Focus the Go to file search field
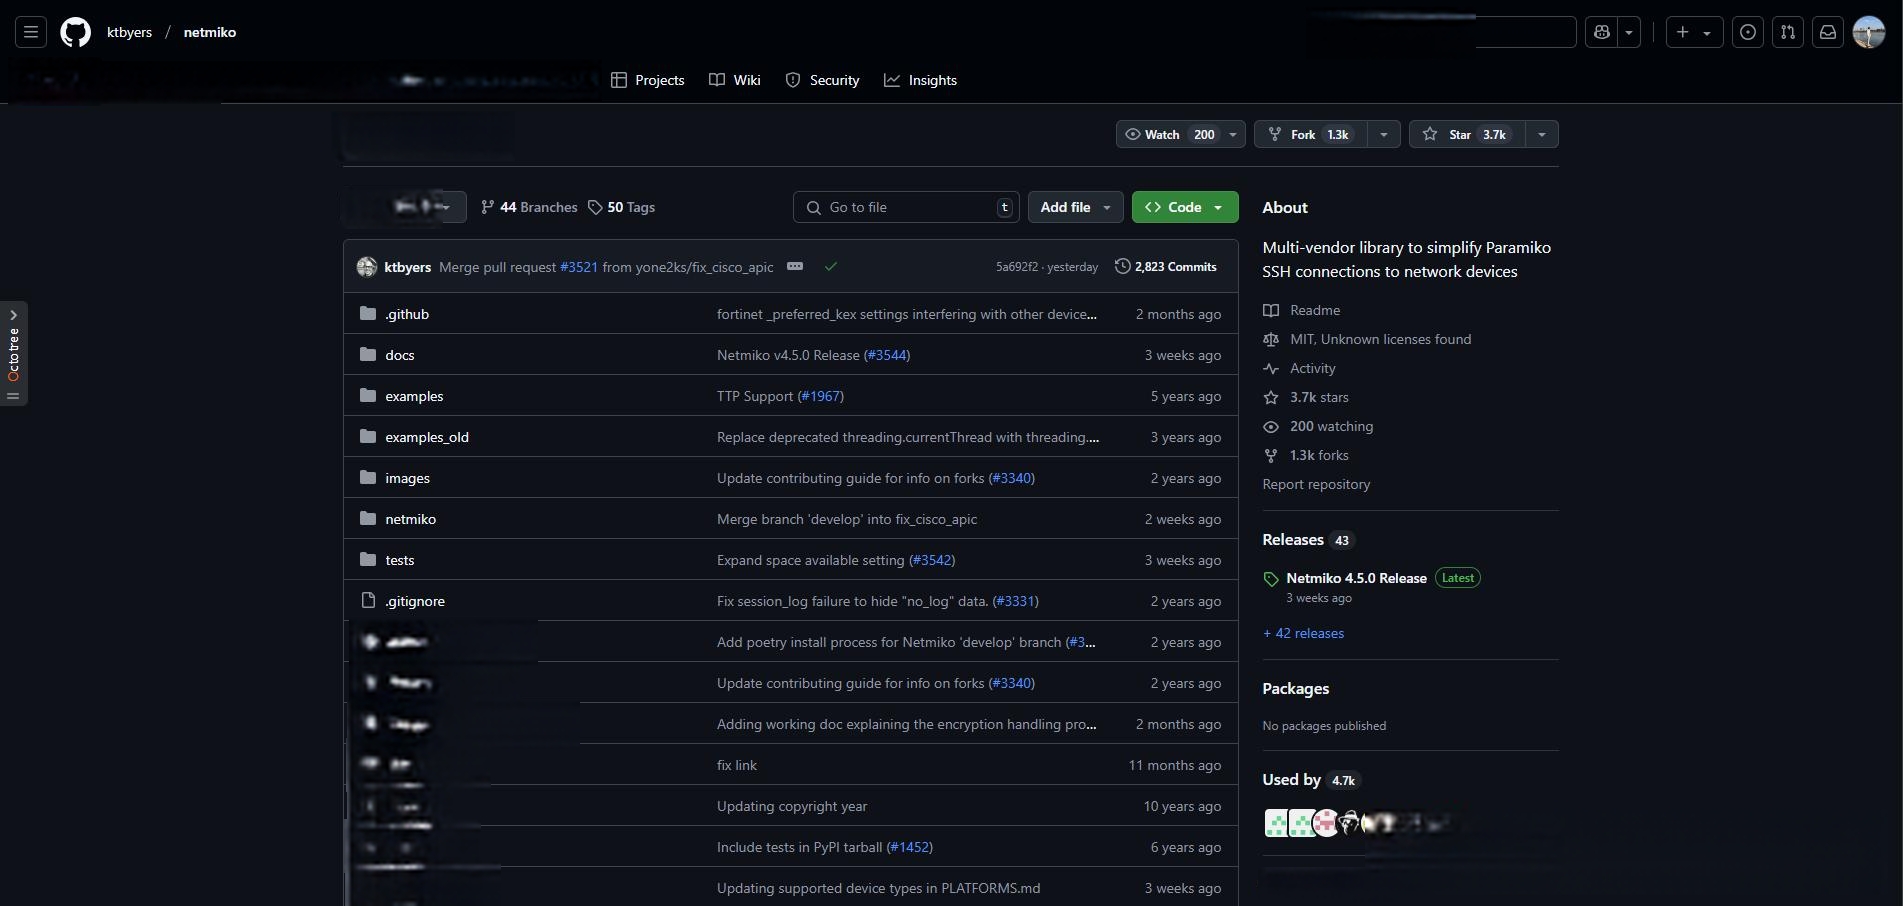1903x906 pixels. pyautogui.click(x=906, y=207)
